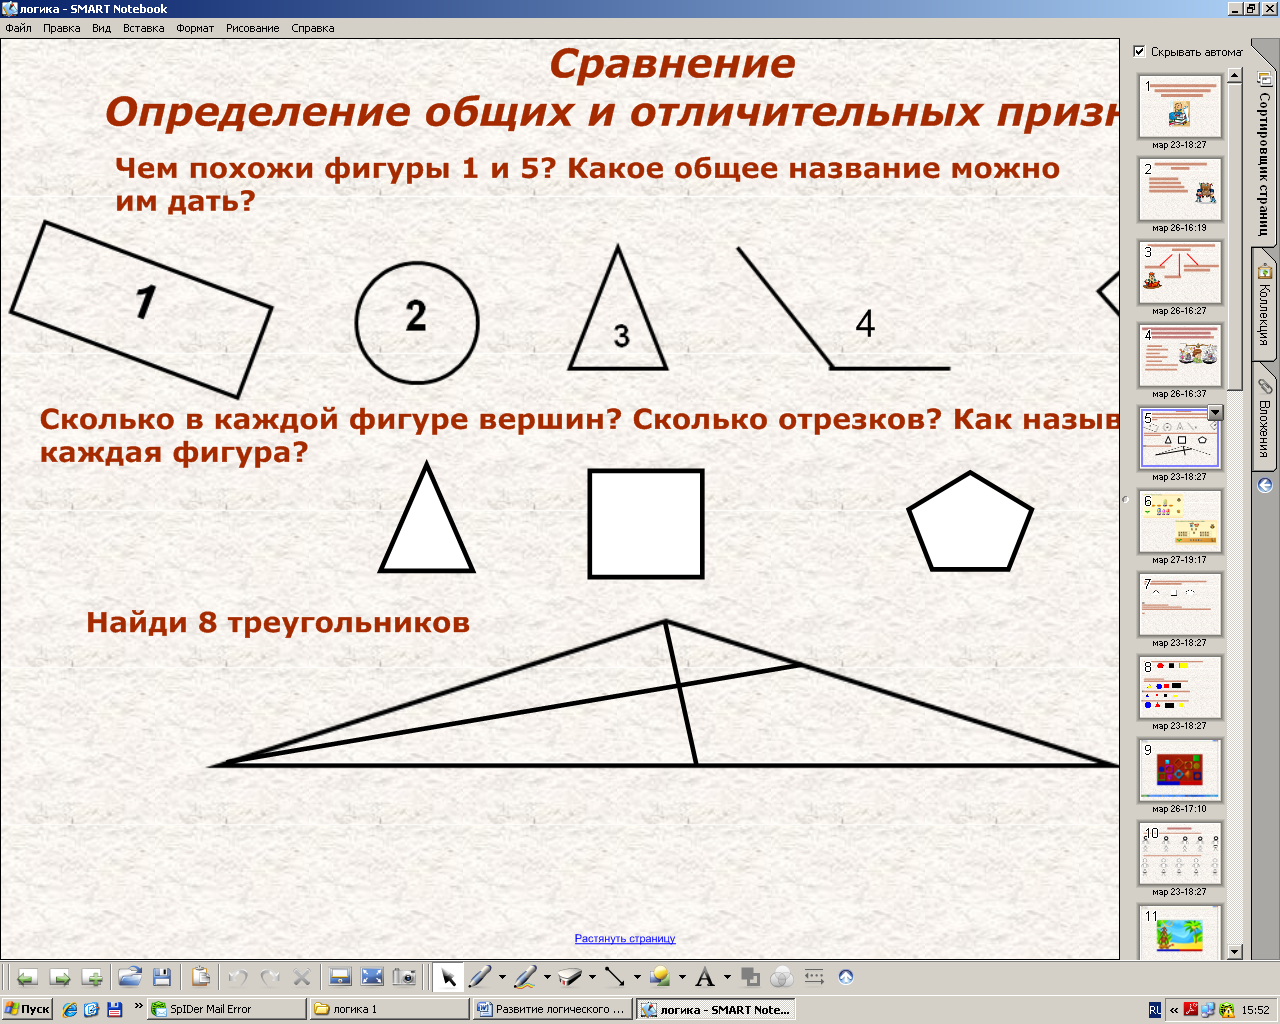Move toolbar with the round arrow icon
The image size is (1280, 1024).
(846, 977)
